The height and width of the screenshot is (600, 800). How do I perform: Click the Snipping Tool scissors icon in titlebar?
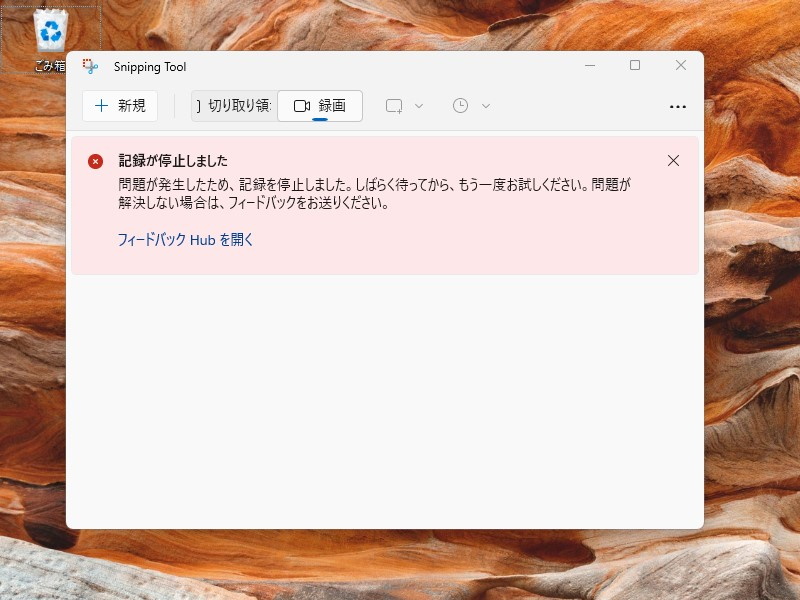tap(91, 66)
